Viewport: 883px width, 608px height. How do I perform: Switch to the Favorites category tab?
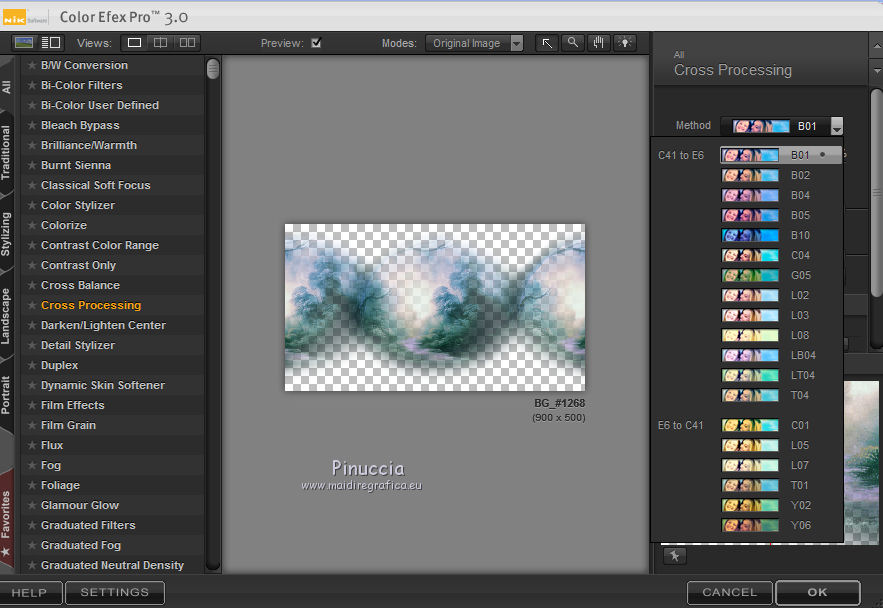pyautogui.click(x=6, y=522)
